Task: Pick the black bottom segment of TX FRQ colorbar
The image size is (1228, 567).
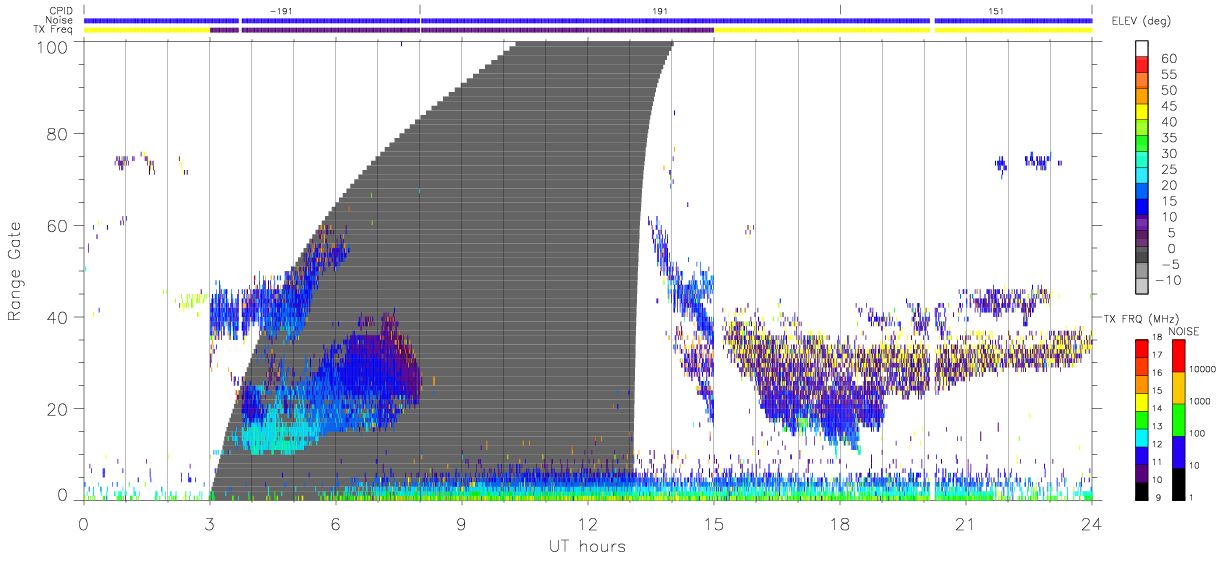Action: click(x=1143, y=490)
